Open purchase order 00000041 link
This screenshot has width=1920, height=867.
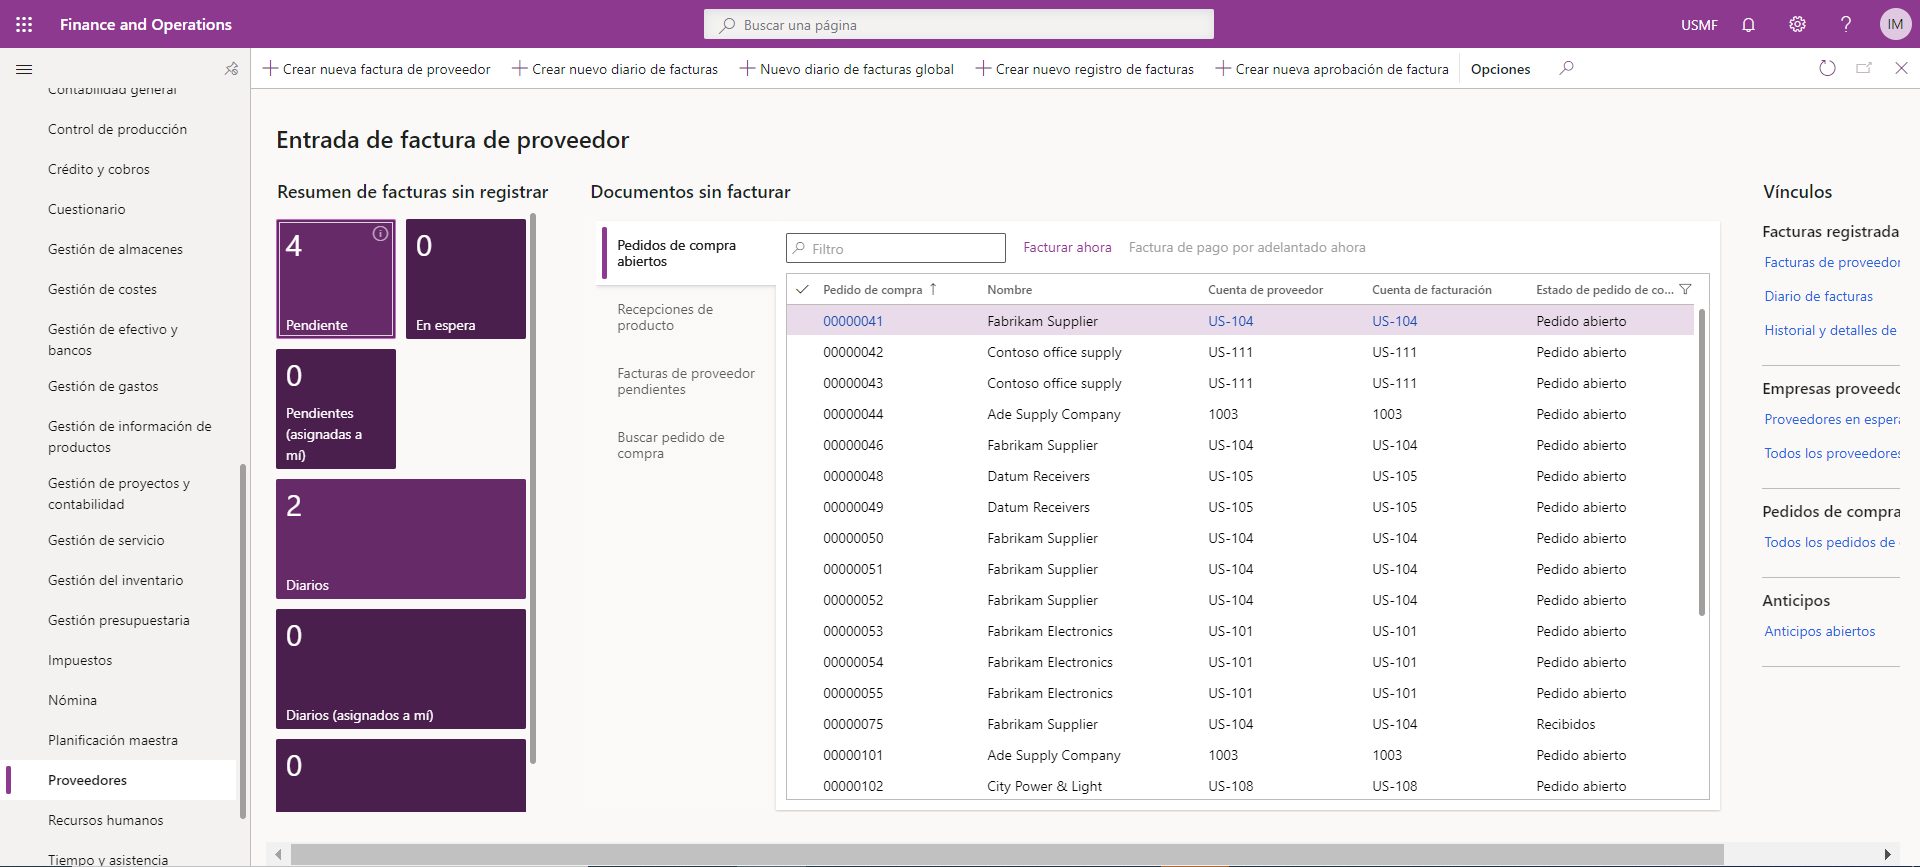853,321
